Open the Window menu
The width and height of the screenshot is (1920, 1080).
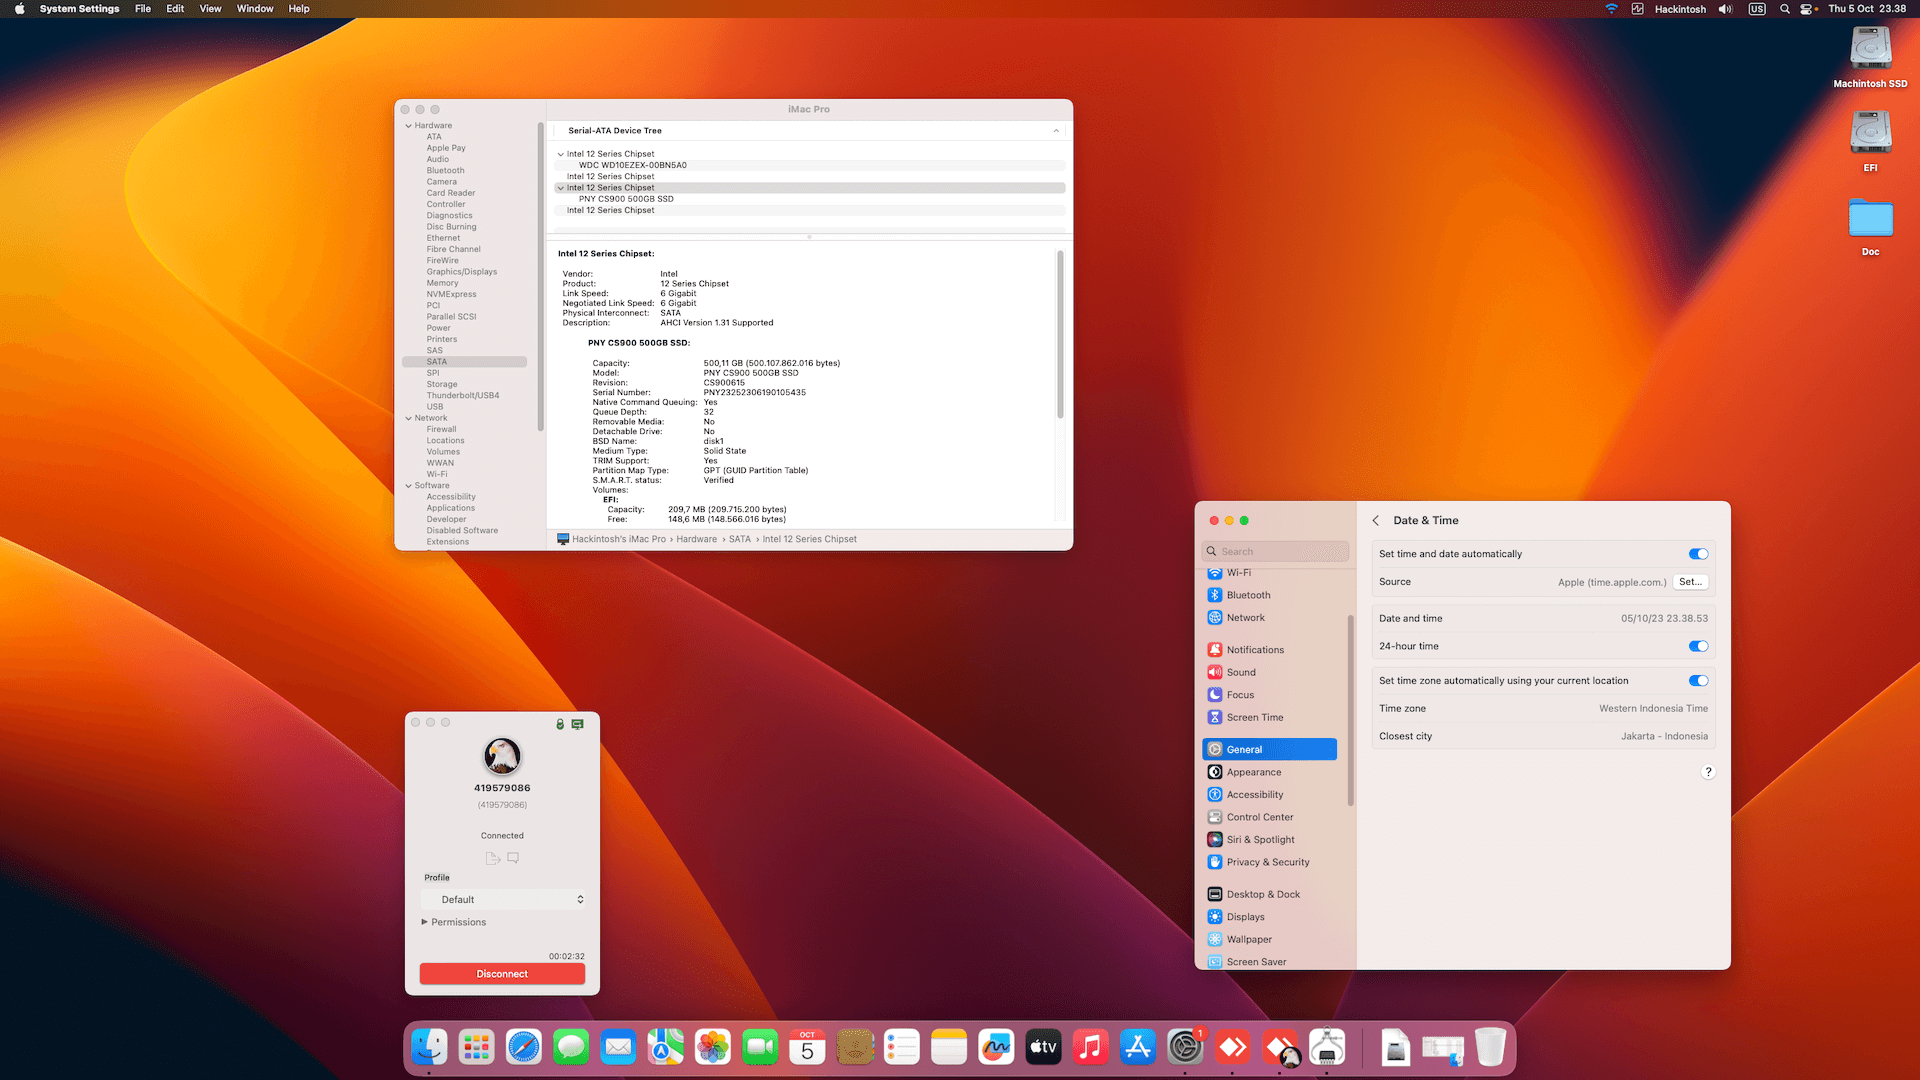(254, 9)
